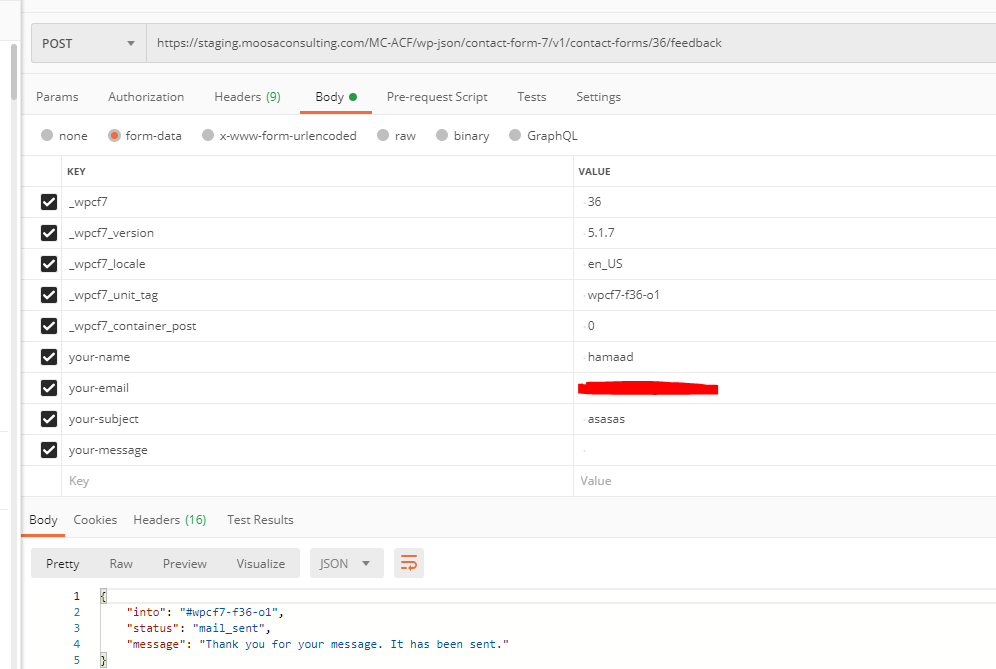Select the raw body type radio button
The image size is (996, 669).
pyautogui.click(x=383, y=136)
